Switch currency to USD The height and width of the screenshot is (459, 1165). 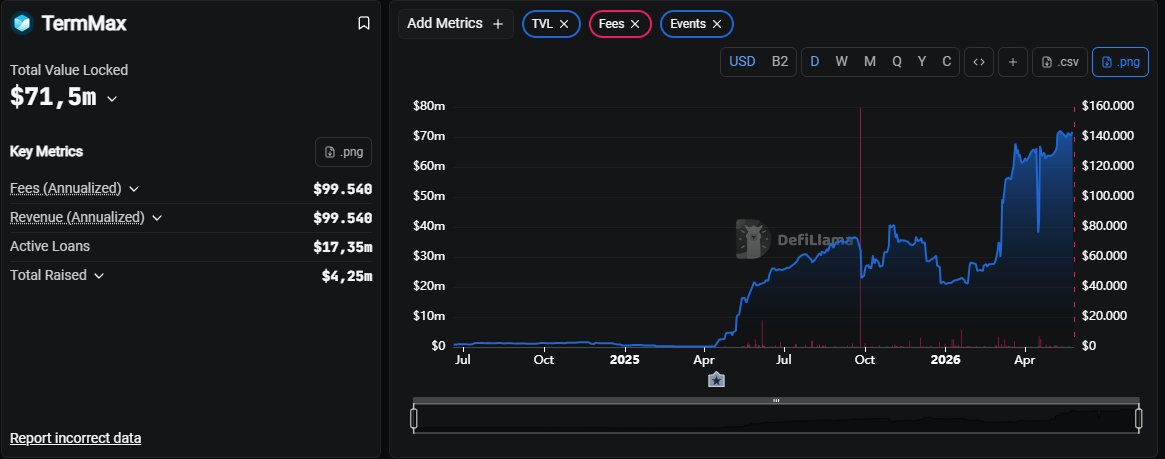741,62
